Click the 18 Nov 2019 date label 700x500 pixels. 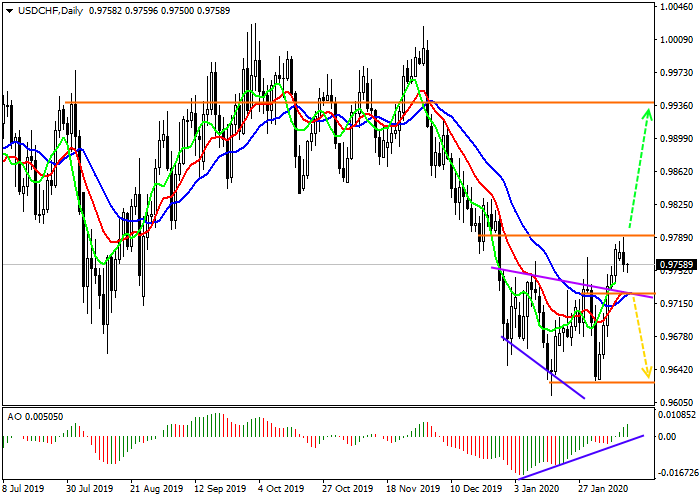click(x=411, y=489)
